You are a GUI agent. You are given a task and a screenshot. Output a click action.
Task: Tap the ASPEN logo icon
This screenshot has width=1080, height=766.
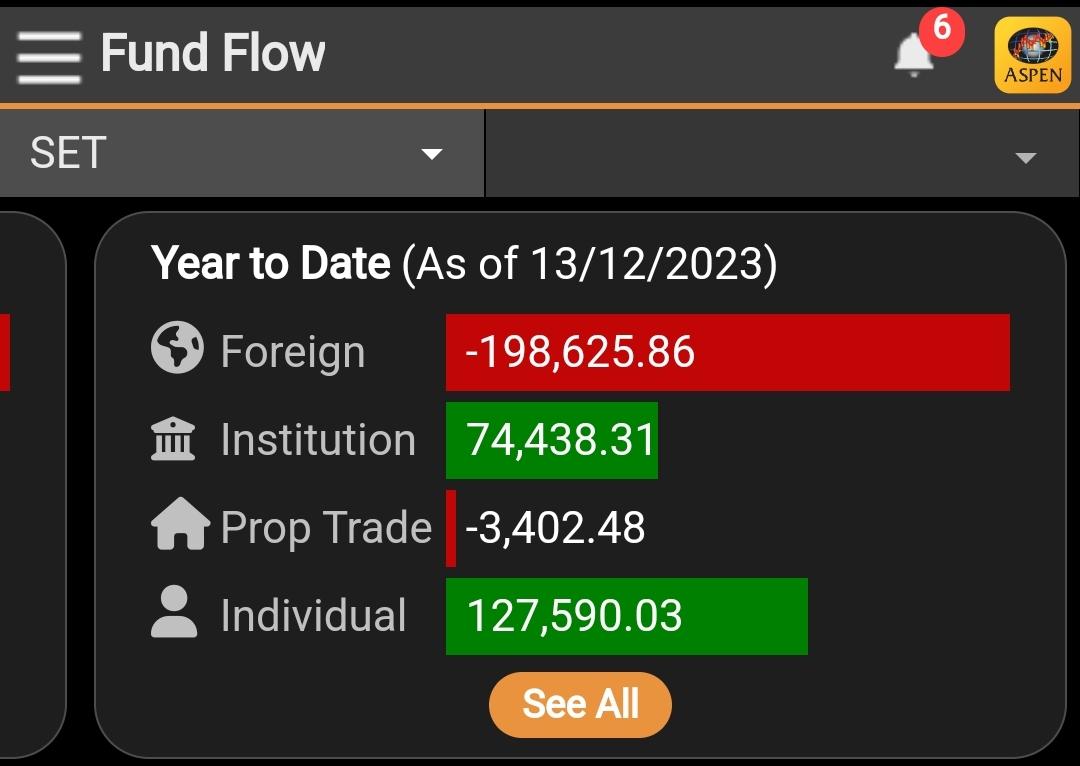click(1032, 55)
